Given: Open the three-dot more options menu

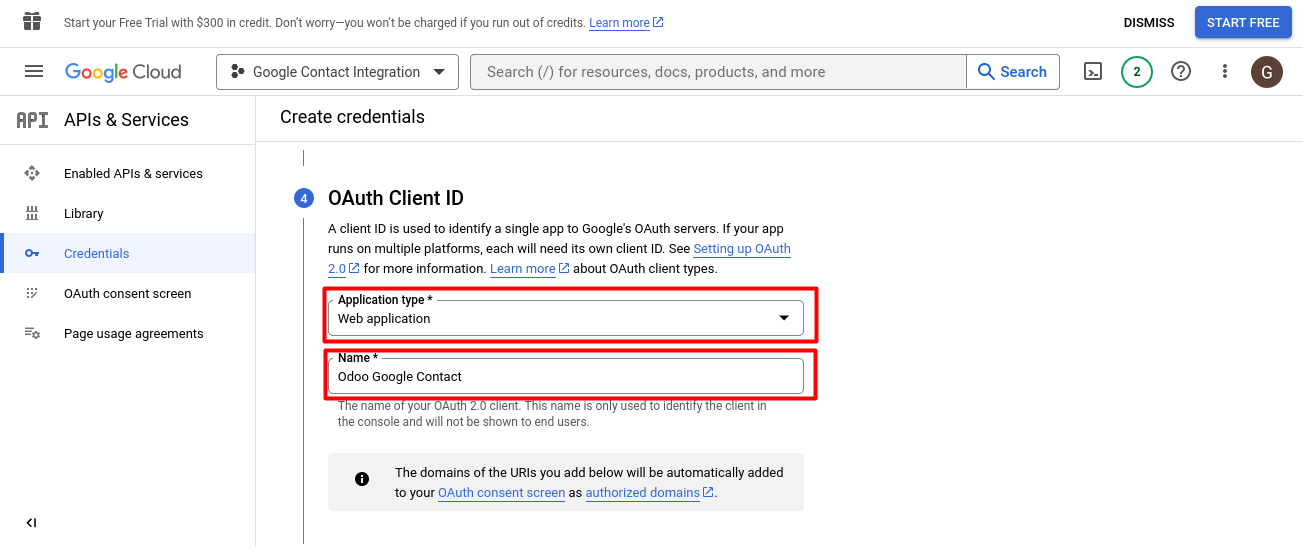Looking at the screenshot, I should 1225,71.
